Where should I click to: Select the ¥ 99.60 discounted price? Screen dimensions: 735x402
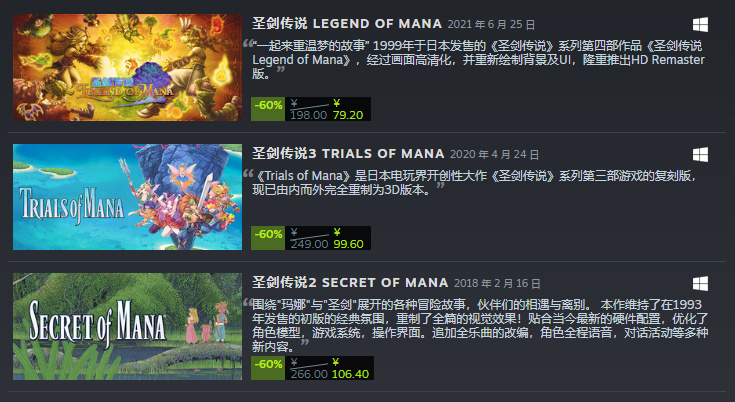(x=348, y=238)
